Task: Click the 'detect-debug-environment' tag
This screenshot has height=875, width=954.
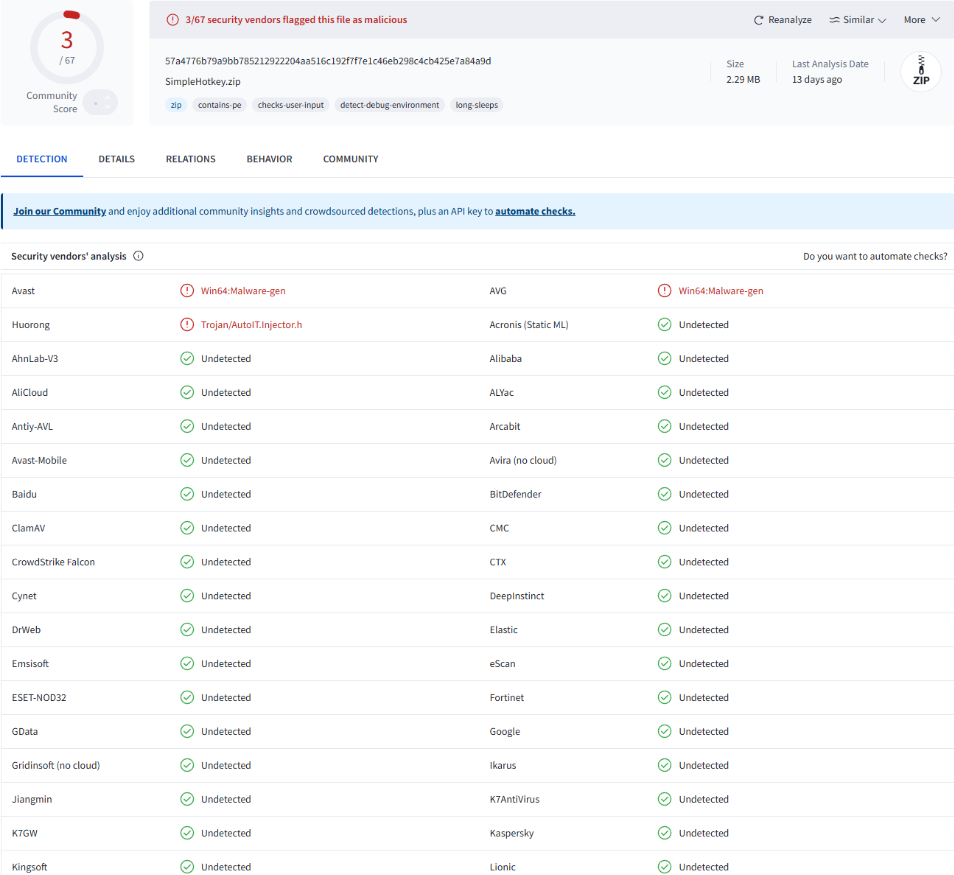Action: pos(389,105)
